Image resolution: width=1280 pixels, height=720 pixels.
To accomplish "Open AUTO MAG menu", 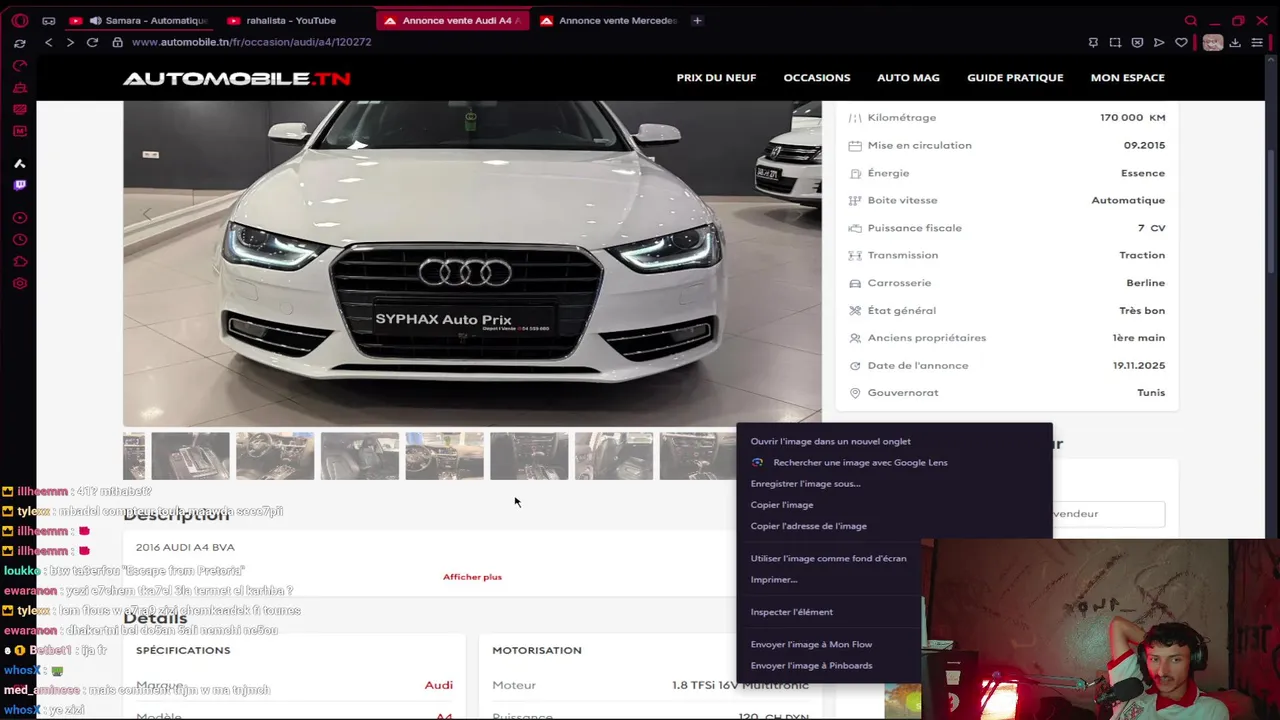I will tap(908, 77).
